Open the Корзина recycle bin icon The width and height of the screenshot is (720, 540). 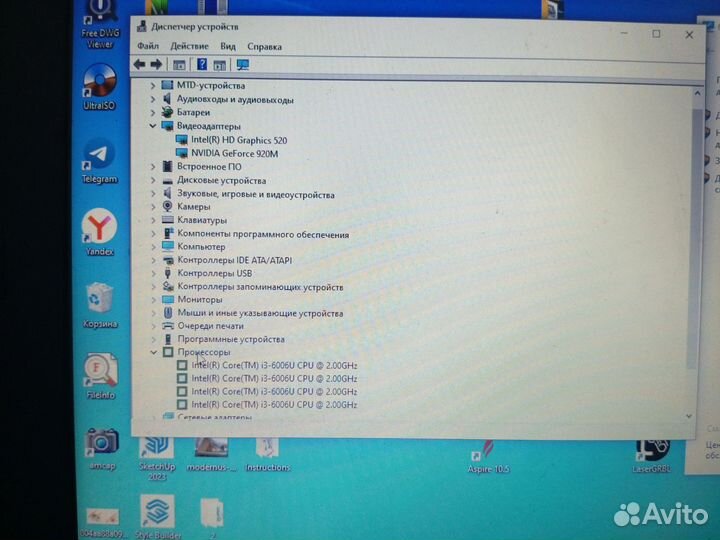(x=100, y=299)
